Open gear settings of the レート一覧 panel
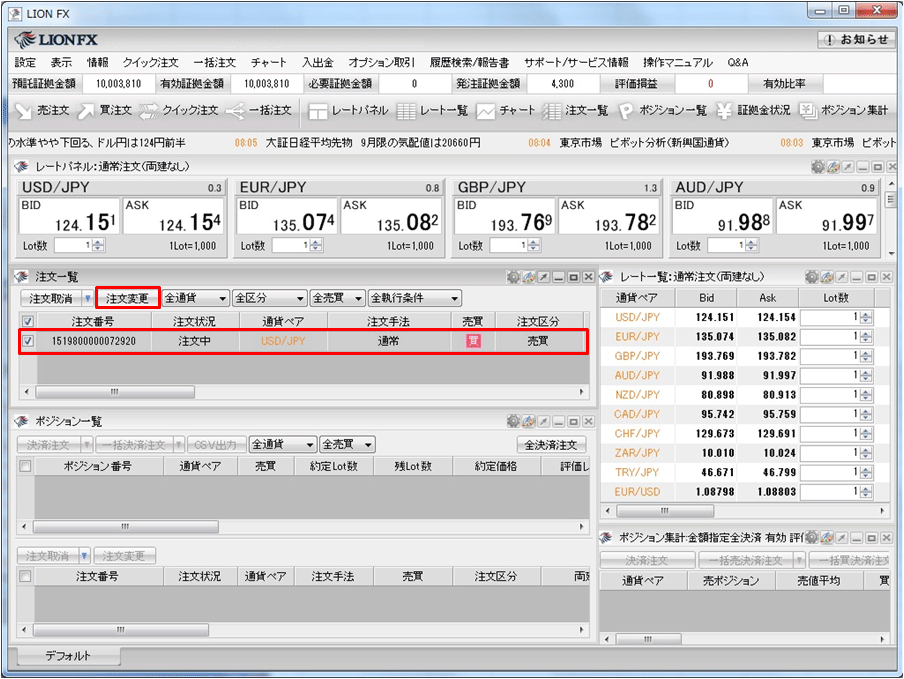 pyautogui.click(x=812, y=277)
